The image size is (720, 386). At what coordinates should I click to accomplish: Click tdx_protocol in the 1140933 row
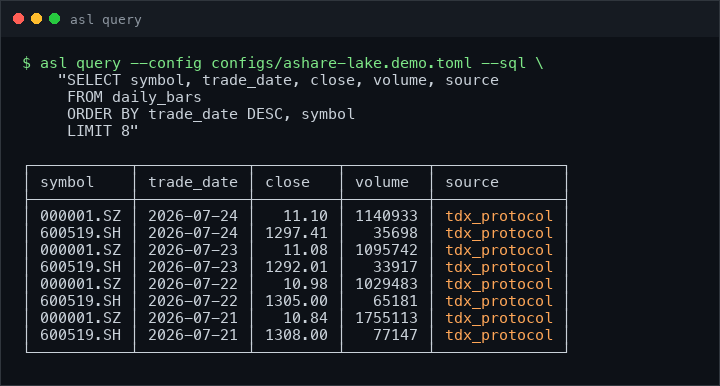click(499, 217)
